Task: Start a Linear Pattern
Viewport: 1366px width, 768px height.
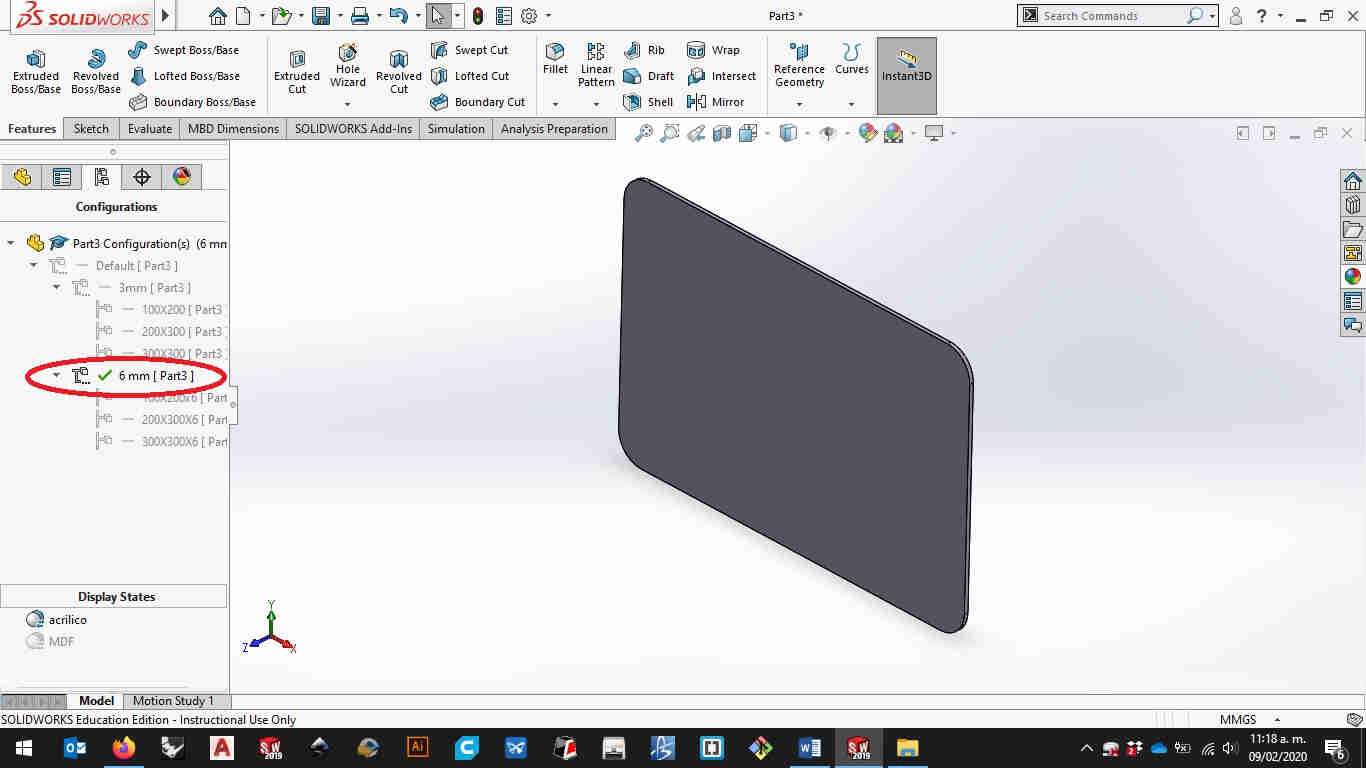Action: [596, 66]
